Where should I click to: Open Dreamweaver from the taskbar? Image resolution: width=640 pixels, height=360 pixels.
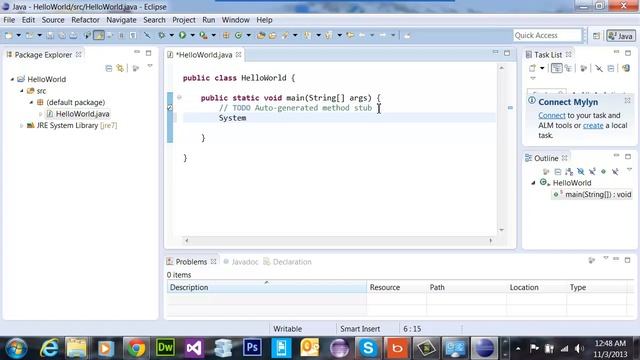pos(165,348)
